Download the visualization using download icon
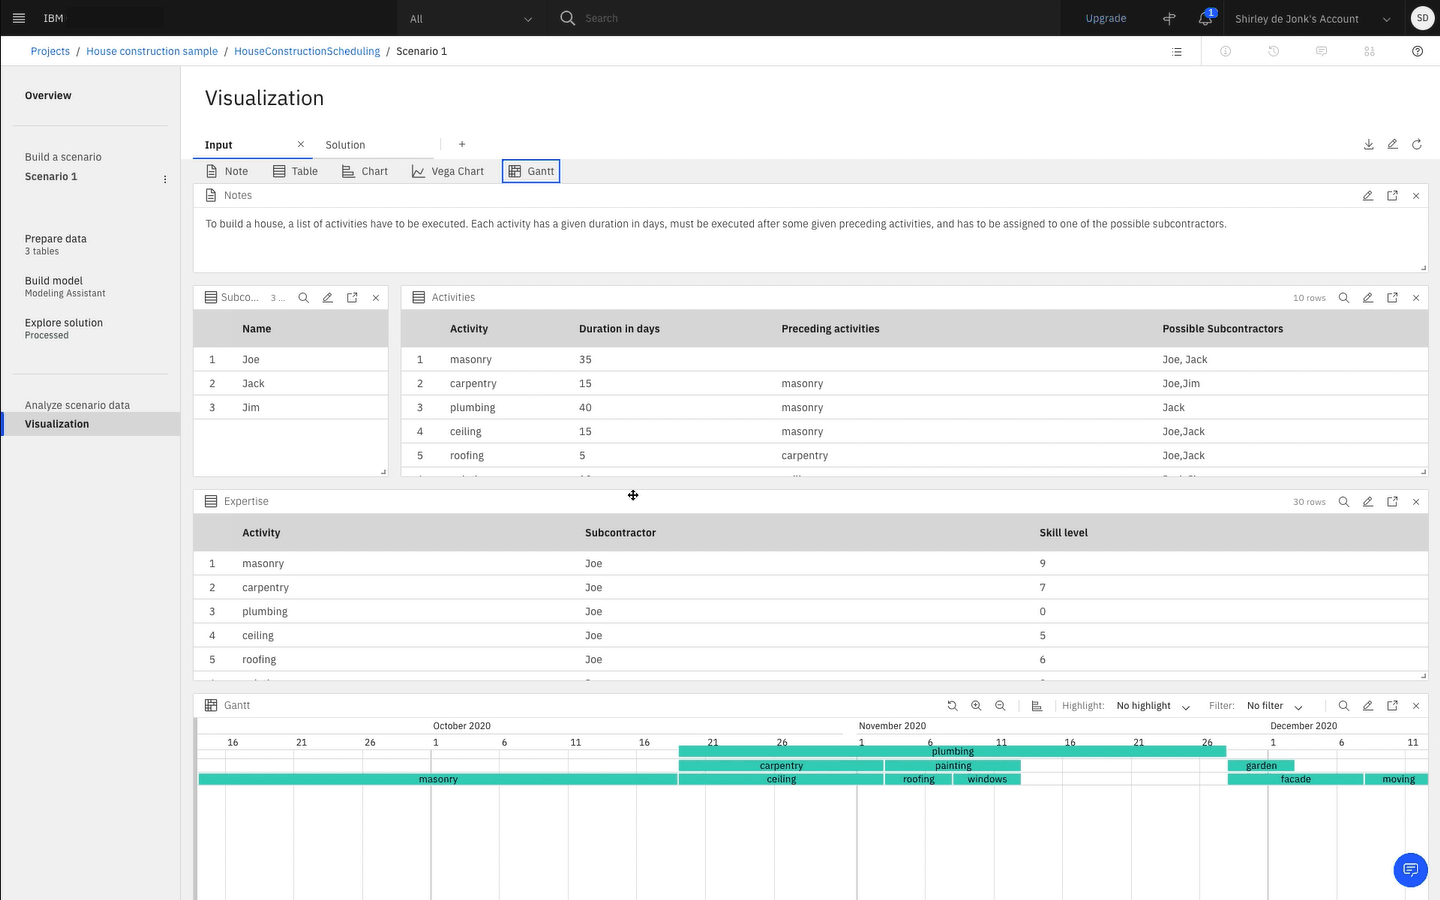 tap(1369, 144)
